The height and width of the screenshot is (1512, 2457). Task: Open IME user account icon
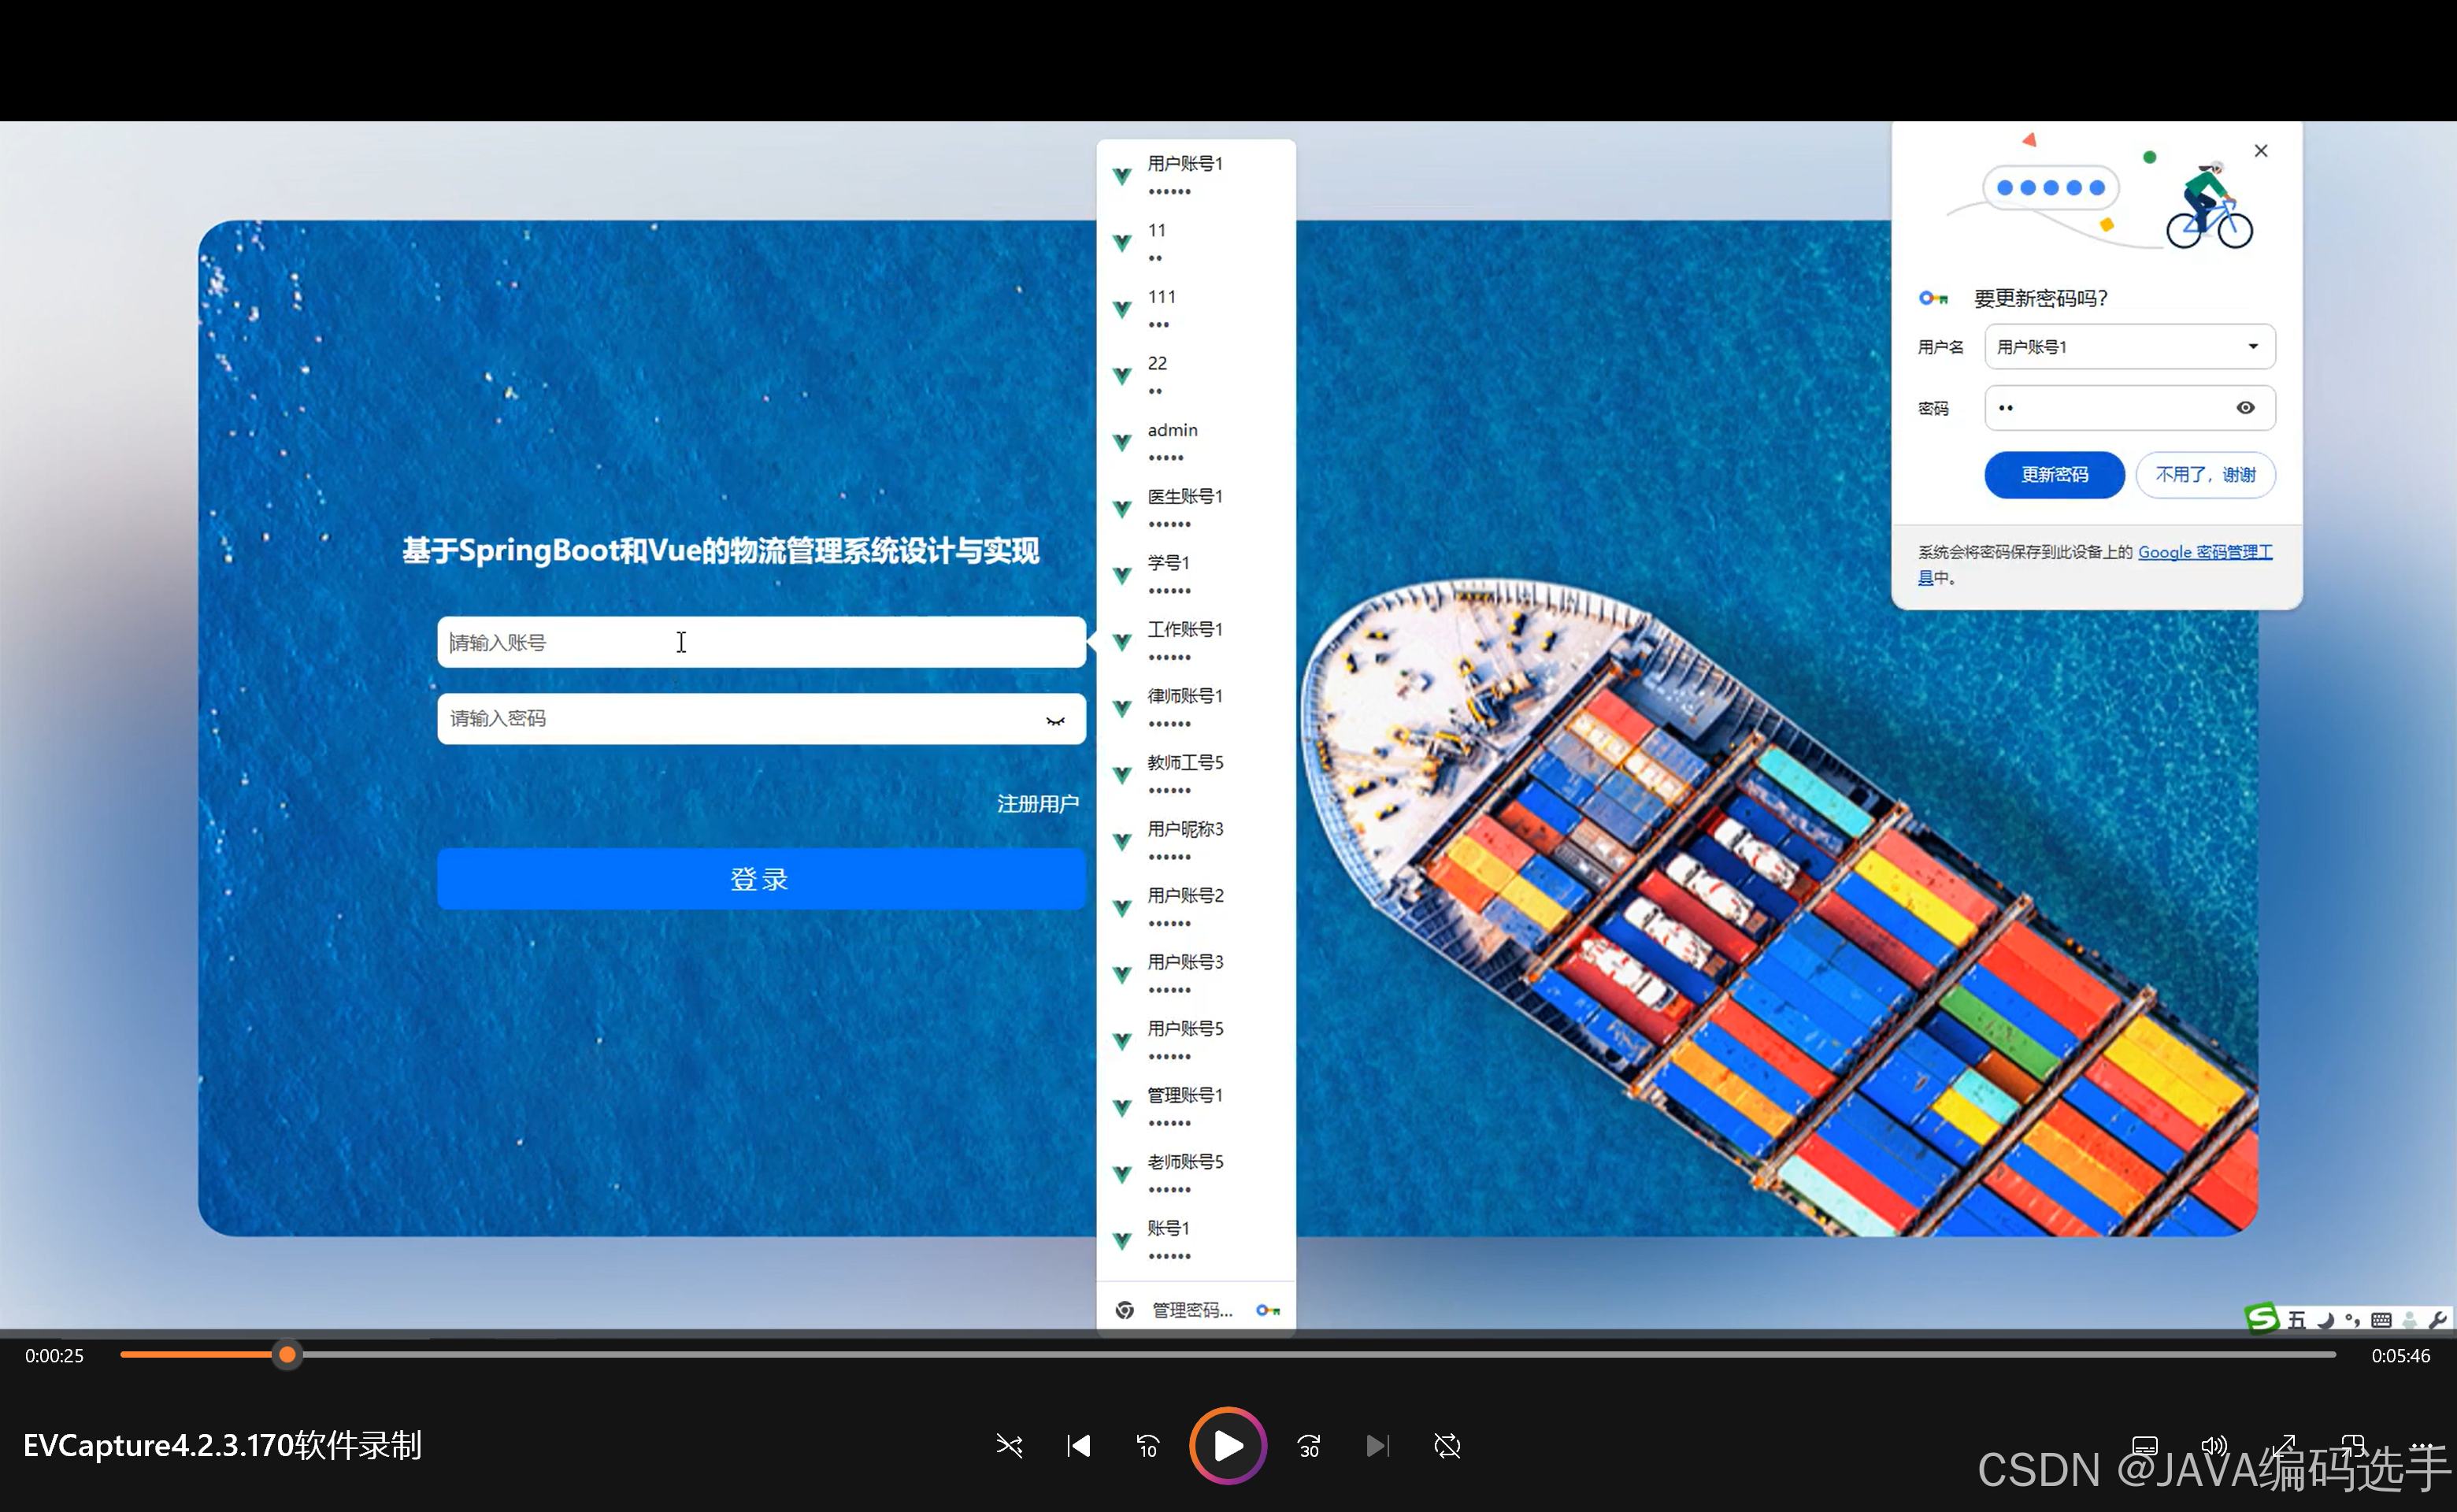pyautogui.click(x=2410, y=1321)
